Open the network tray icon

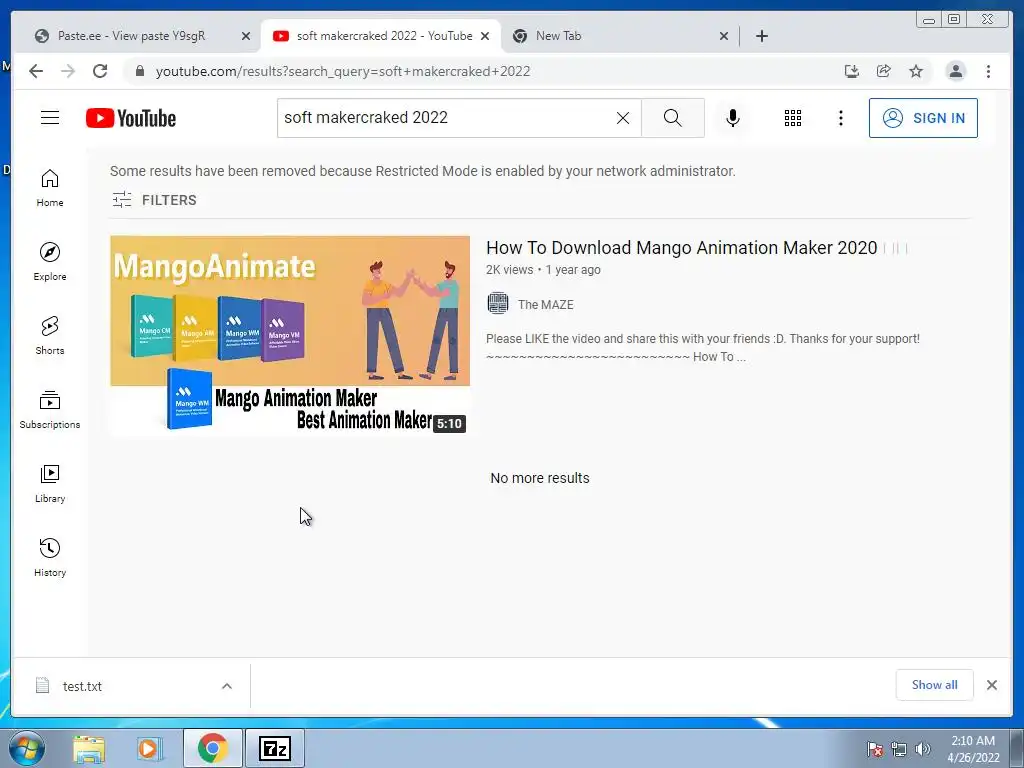point(899,749)
